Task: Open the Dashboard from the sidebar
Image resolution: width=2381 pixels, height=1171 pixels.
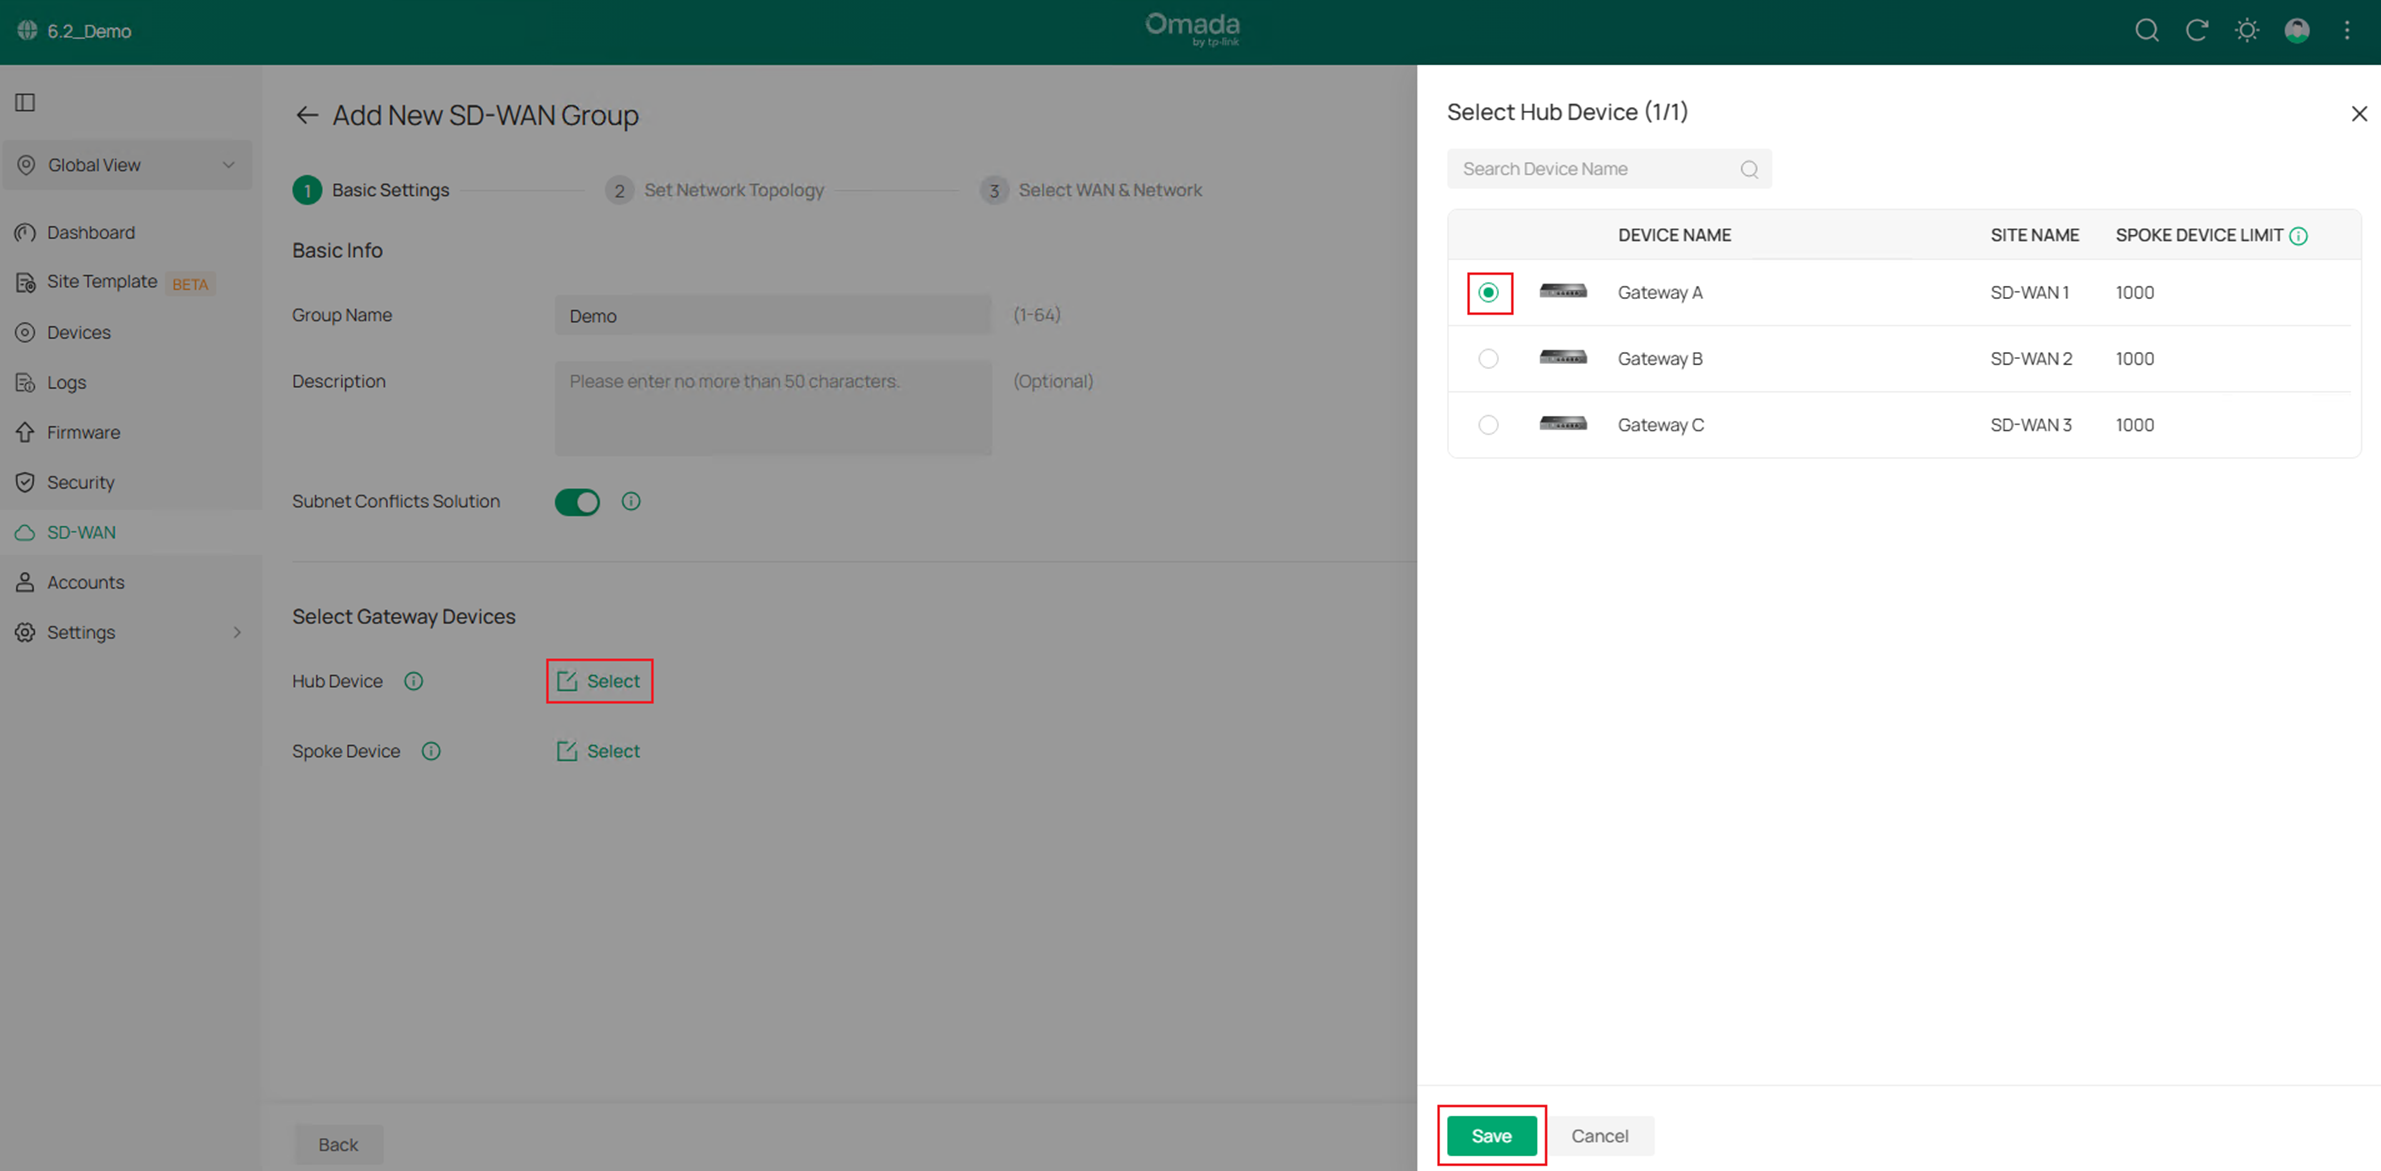Action: pos(91,232)
